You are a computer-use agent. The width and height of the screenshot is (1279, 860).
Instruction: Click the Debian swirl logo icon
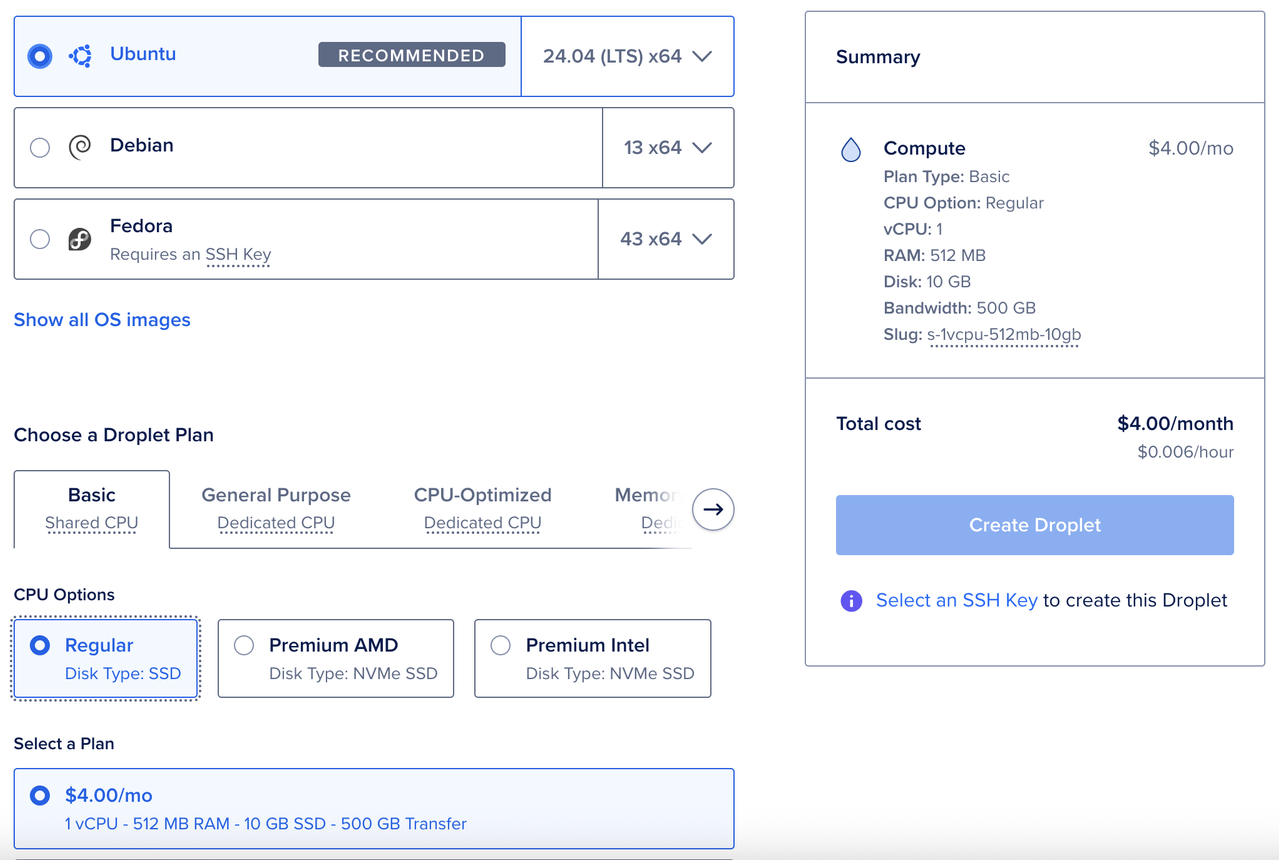pyautogui.click(x=80, y=148)
